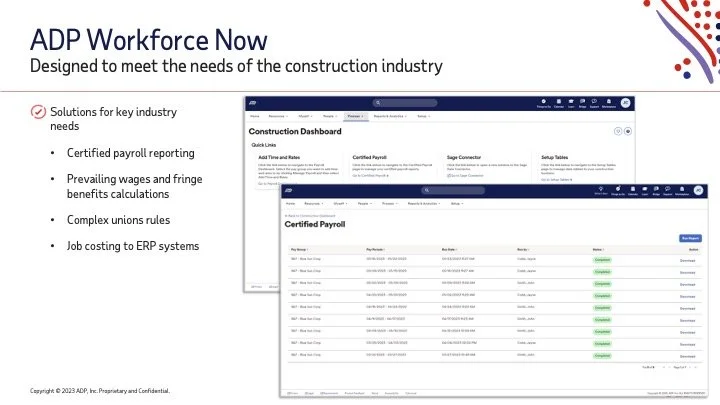Click ADP logo in Construction Dashboard window

pos(253,103)
